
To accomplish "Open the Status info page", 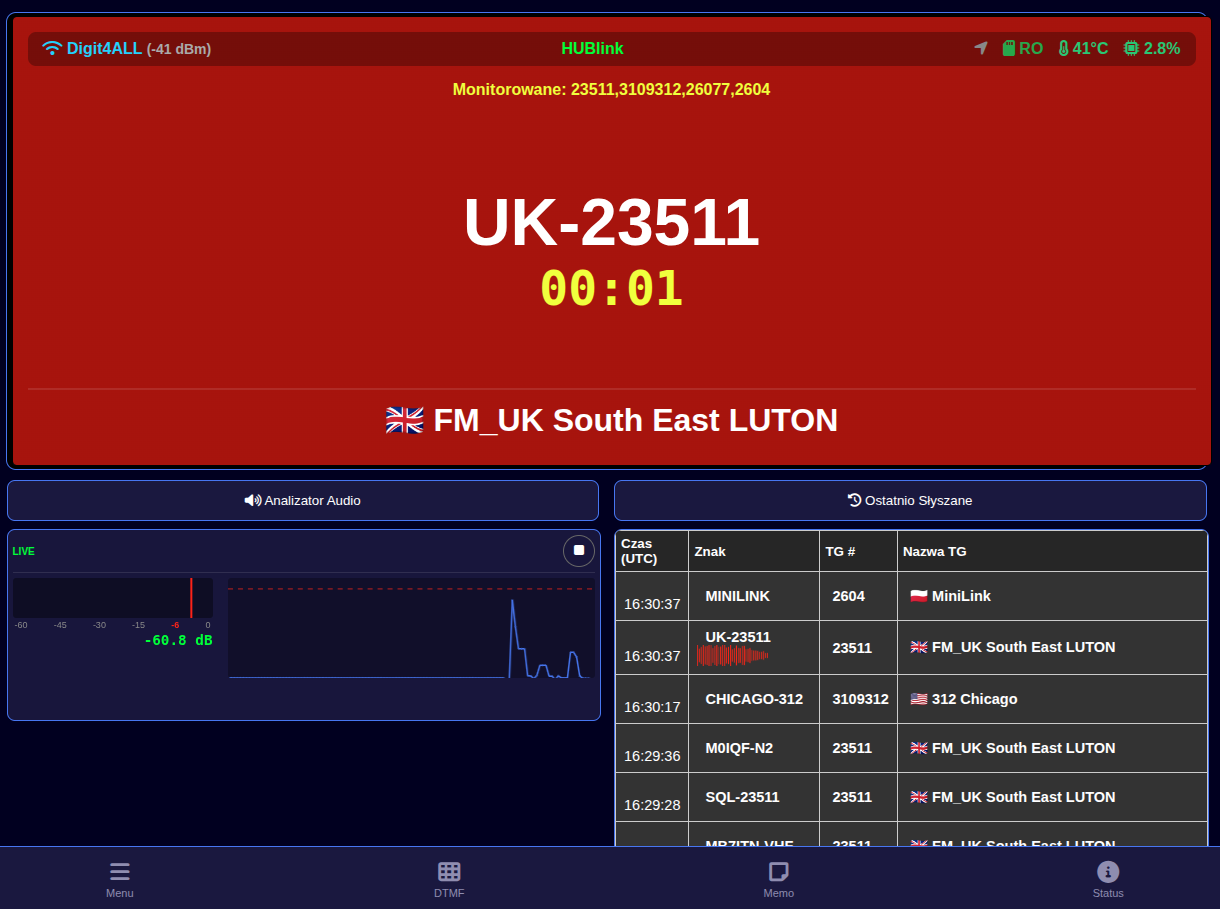I will (1107, 878).
